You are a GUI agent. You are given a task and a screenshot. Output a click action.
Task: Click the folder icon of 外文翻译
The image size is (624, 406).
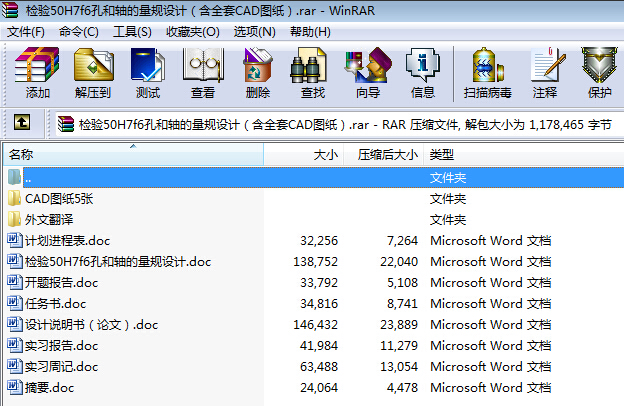tap(14, 219)
